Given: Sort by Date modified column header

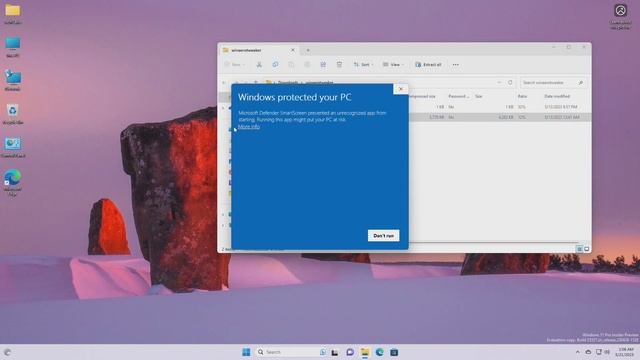Looking at the screenshot, I should tap(557, 96).
